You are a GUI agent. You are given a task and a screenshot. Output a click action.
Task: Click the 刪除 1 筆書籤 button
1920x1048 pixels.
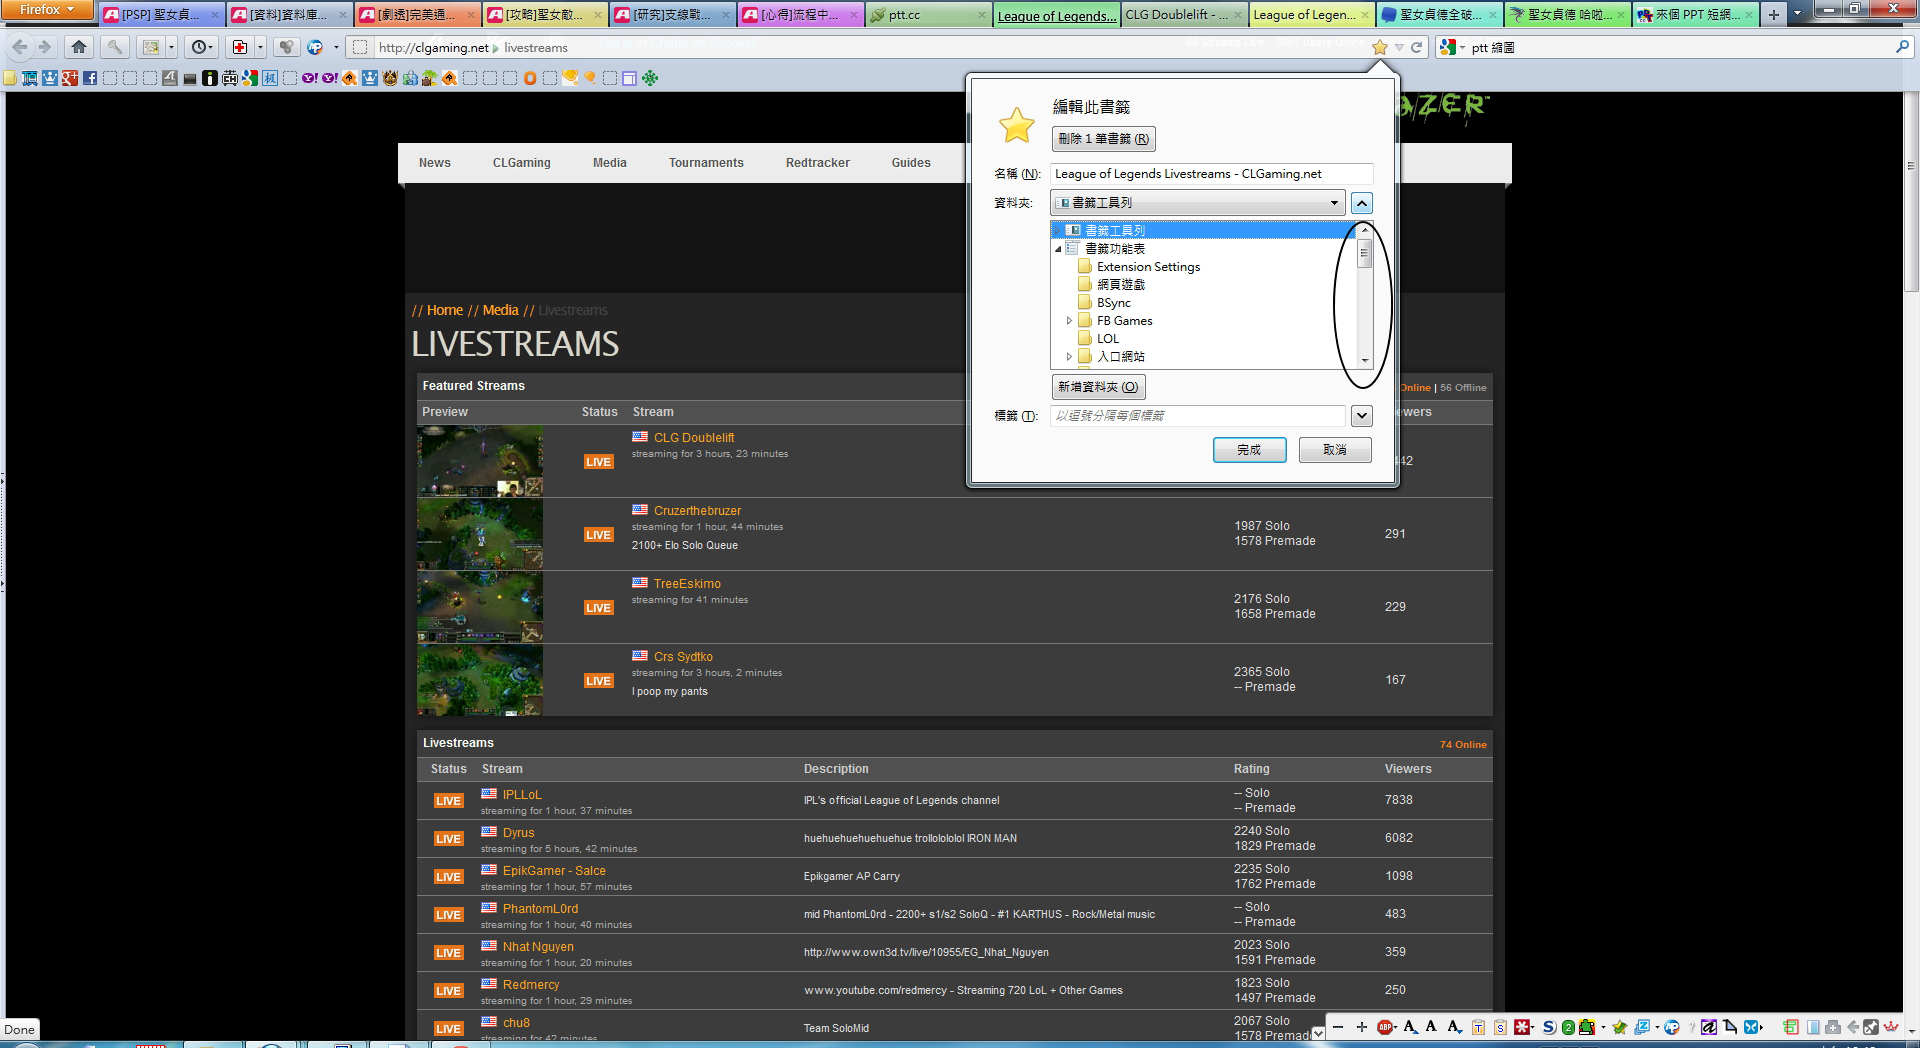point(1103,139)
